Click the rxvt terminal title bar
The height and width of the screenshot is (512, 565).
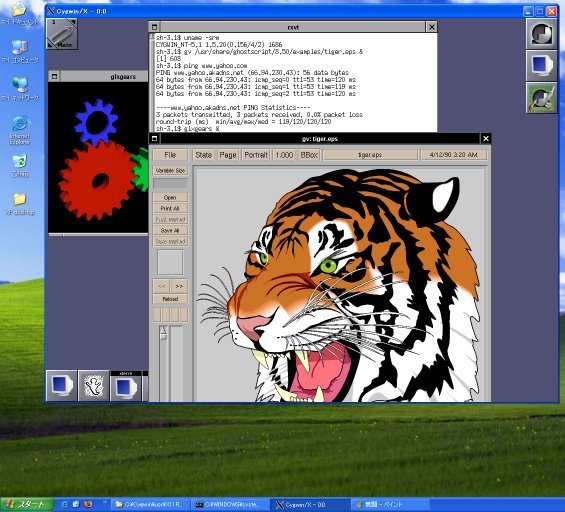point(293,27)
